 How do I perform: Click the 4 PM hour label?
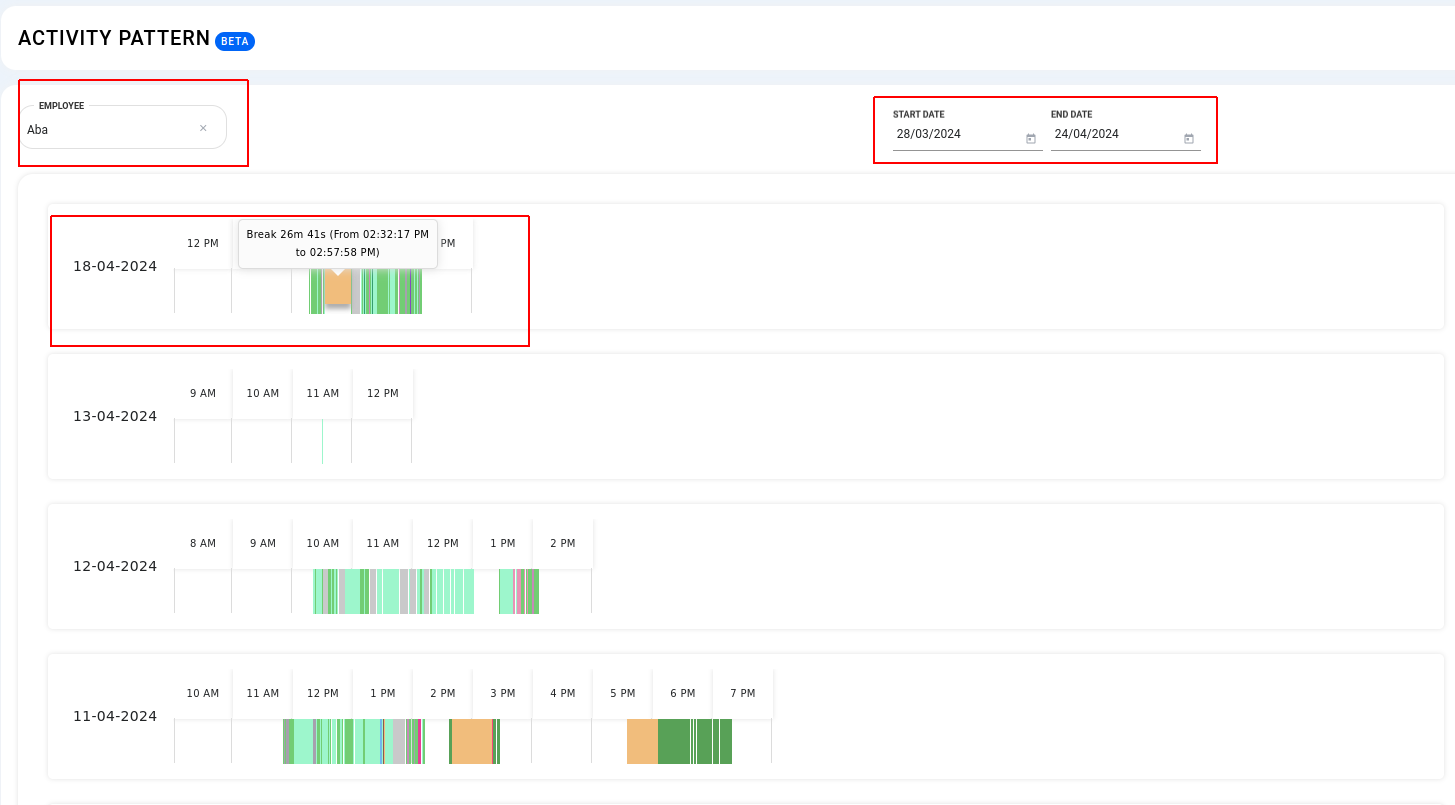[x=562, y=693]
